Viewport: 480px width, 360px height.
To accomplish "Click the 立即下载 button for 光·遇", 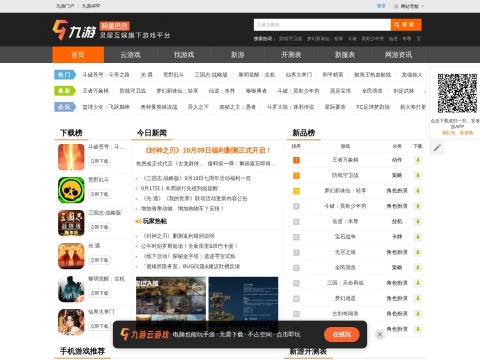I will pyautogui.click(x=99, y=260).
